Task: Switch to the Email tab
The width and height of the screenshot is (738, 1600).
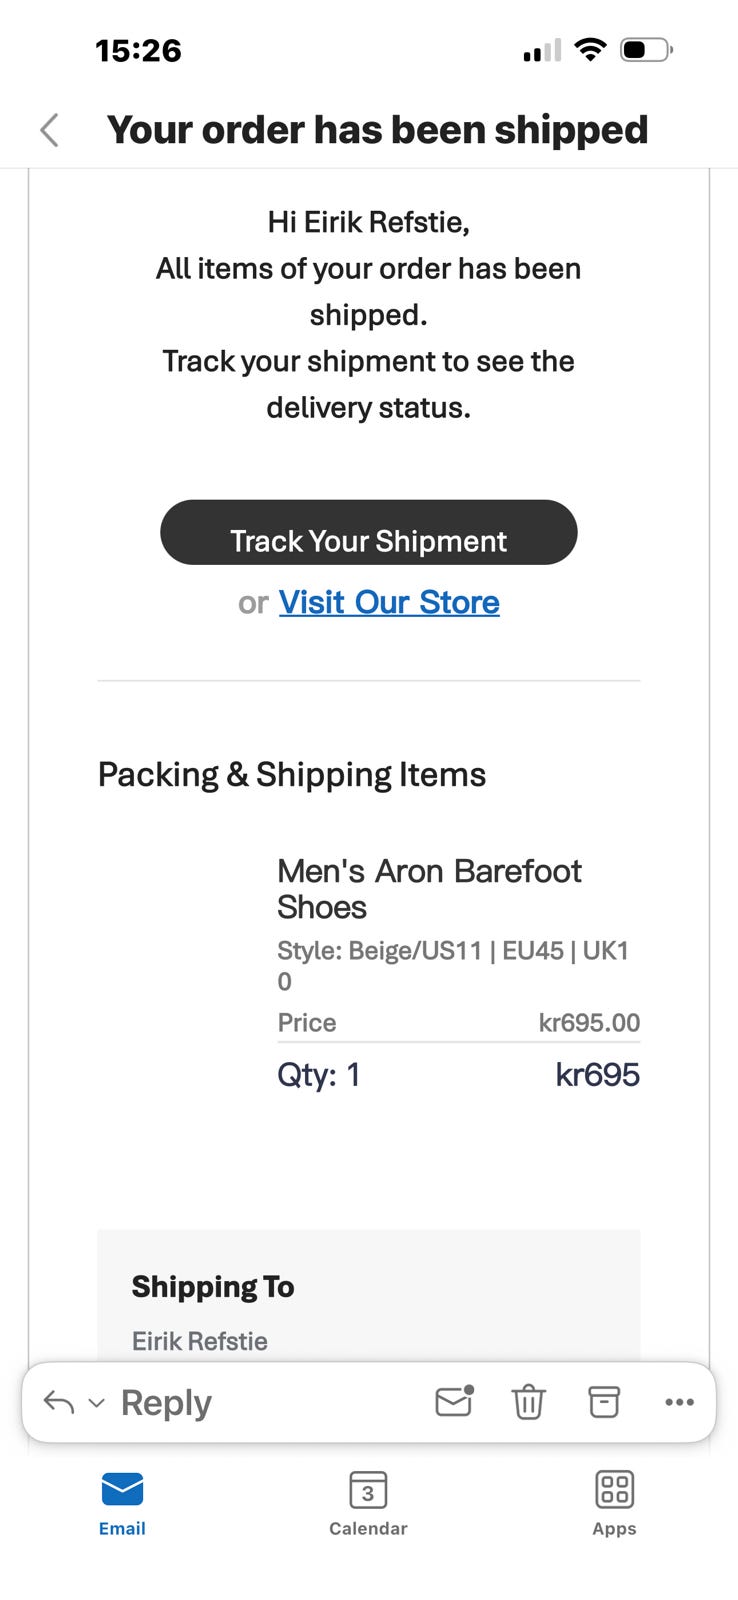Action: [x=122, y=1504]
